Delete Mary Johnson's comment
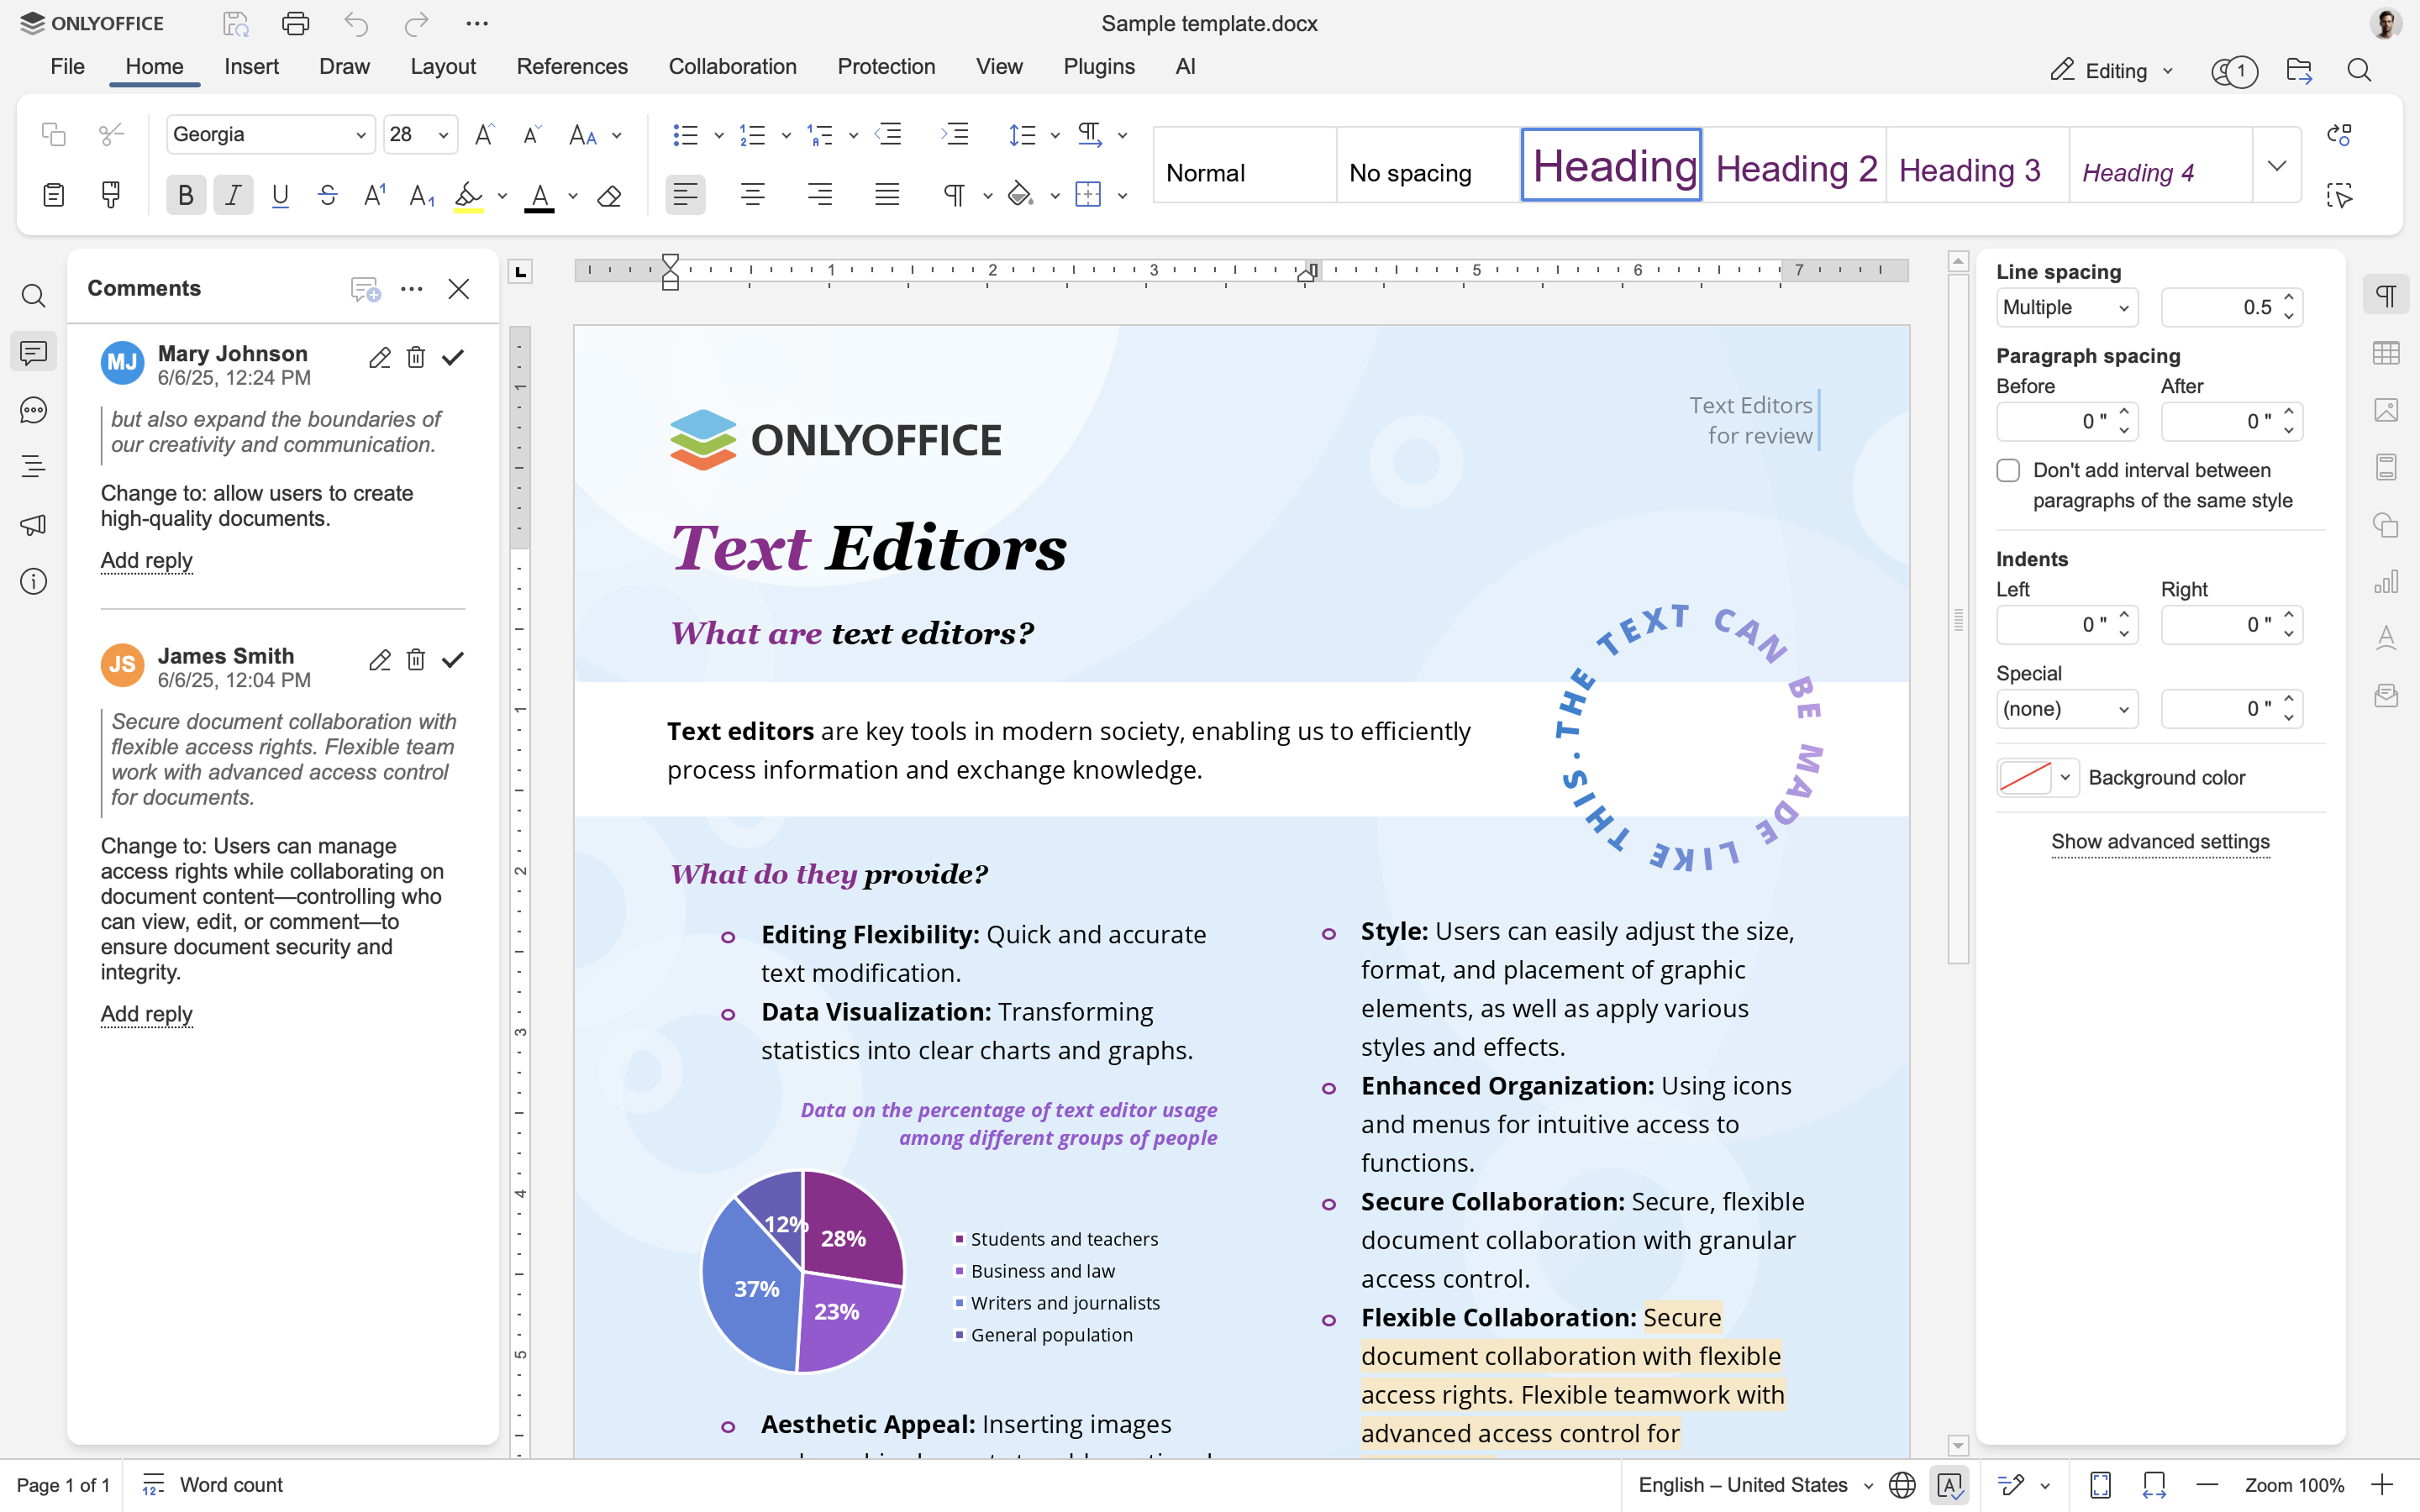The width and height of the screenshot is (2420, 1512). 416,357
